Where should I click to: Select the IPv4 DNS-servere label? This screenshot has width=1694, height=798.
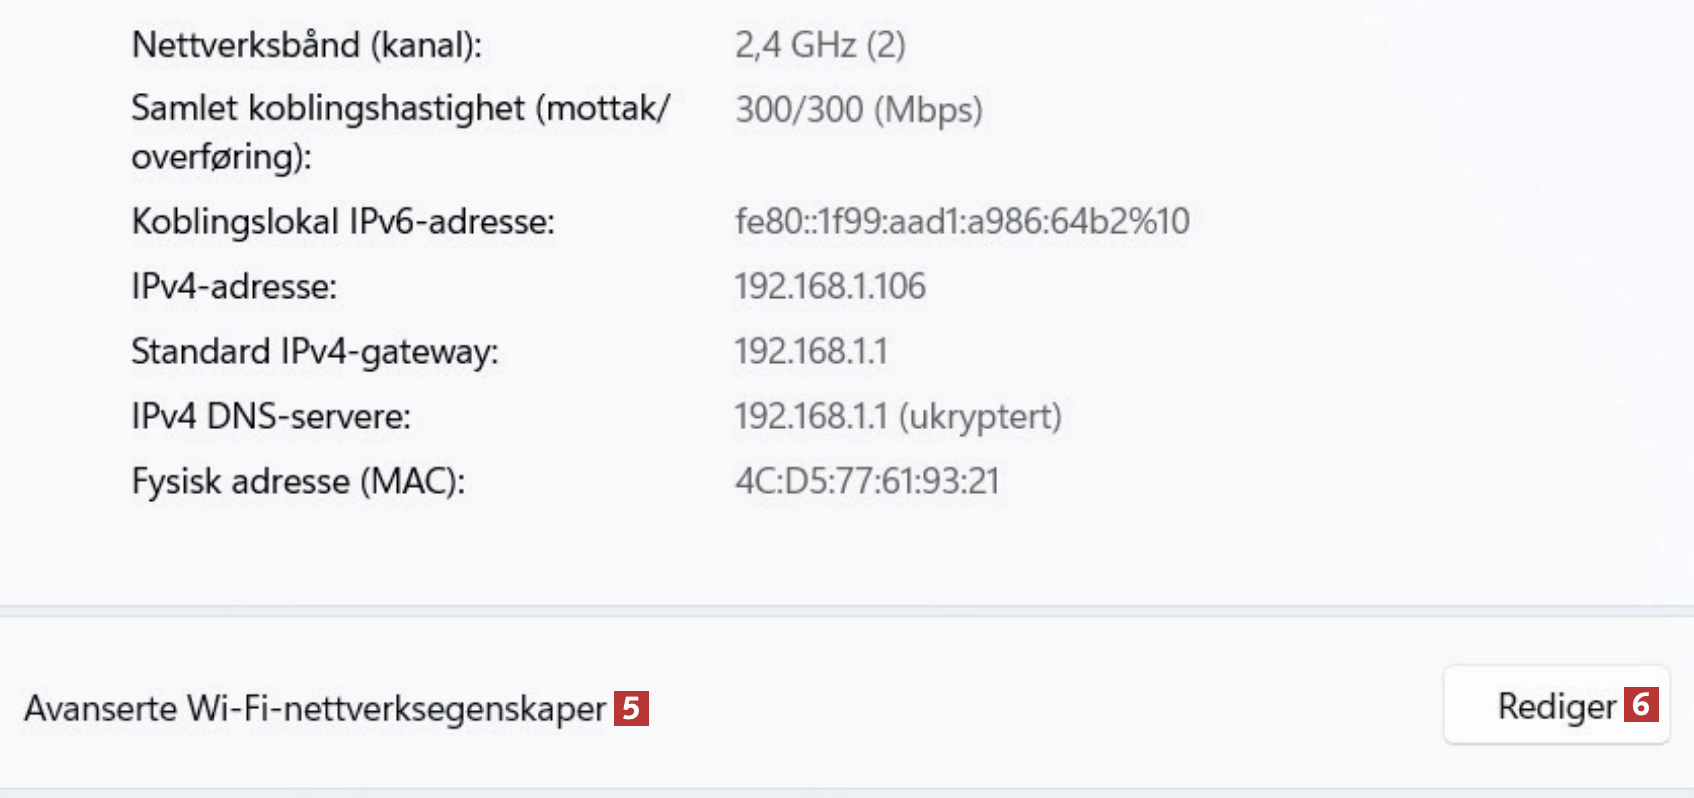click(x=270, y=416)
